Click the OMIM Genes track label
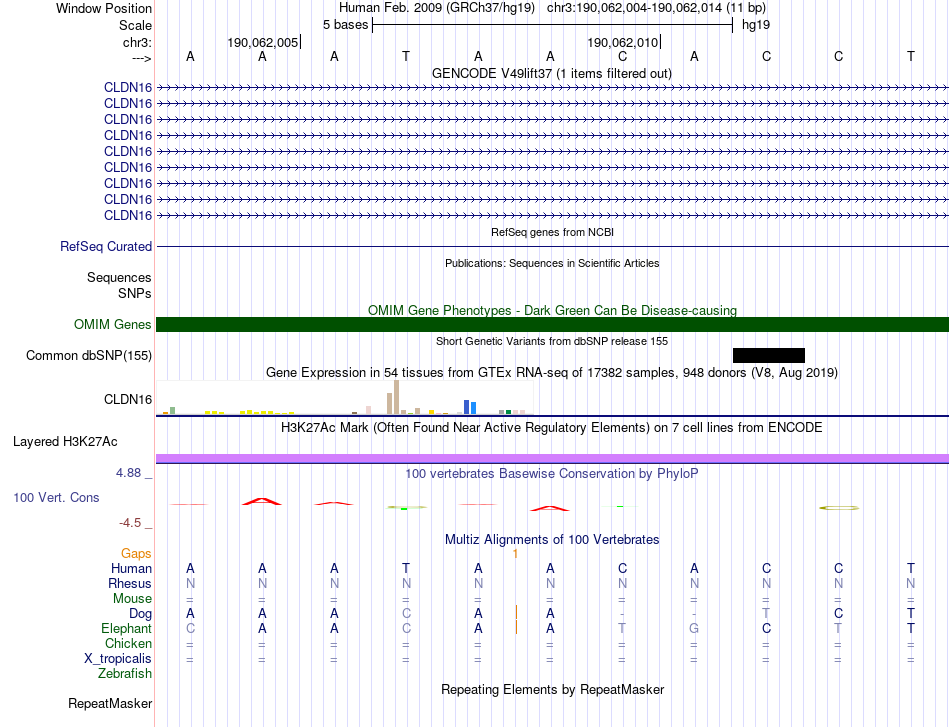Screen dimensions: 950x727 tap(113, 325)
